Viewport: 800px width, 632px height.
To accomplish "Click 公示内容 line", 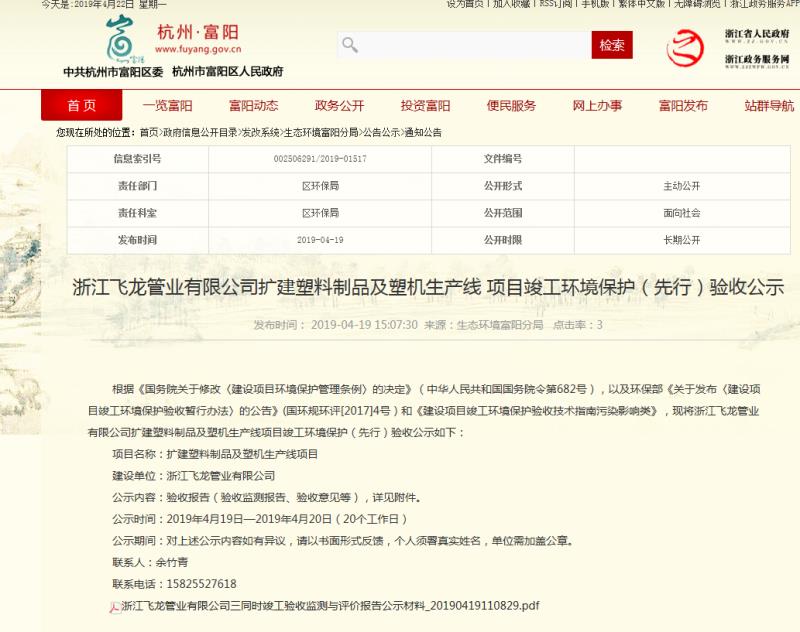I will click(x=266, y=497).
